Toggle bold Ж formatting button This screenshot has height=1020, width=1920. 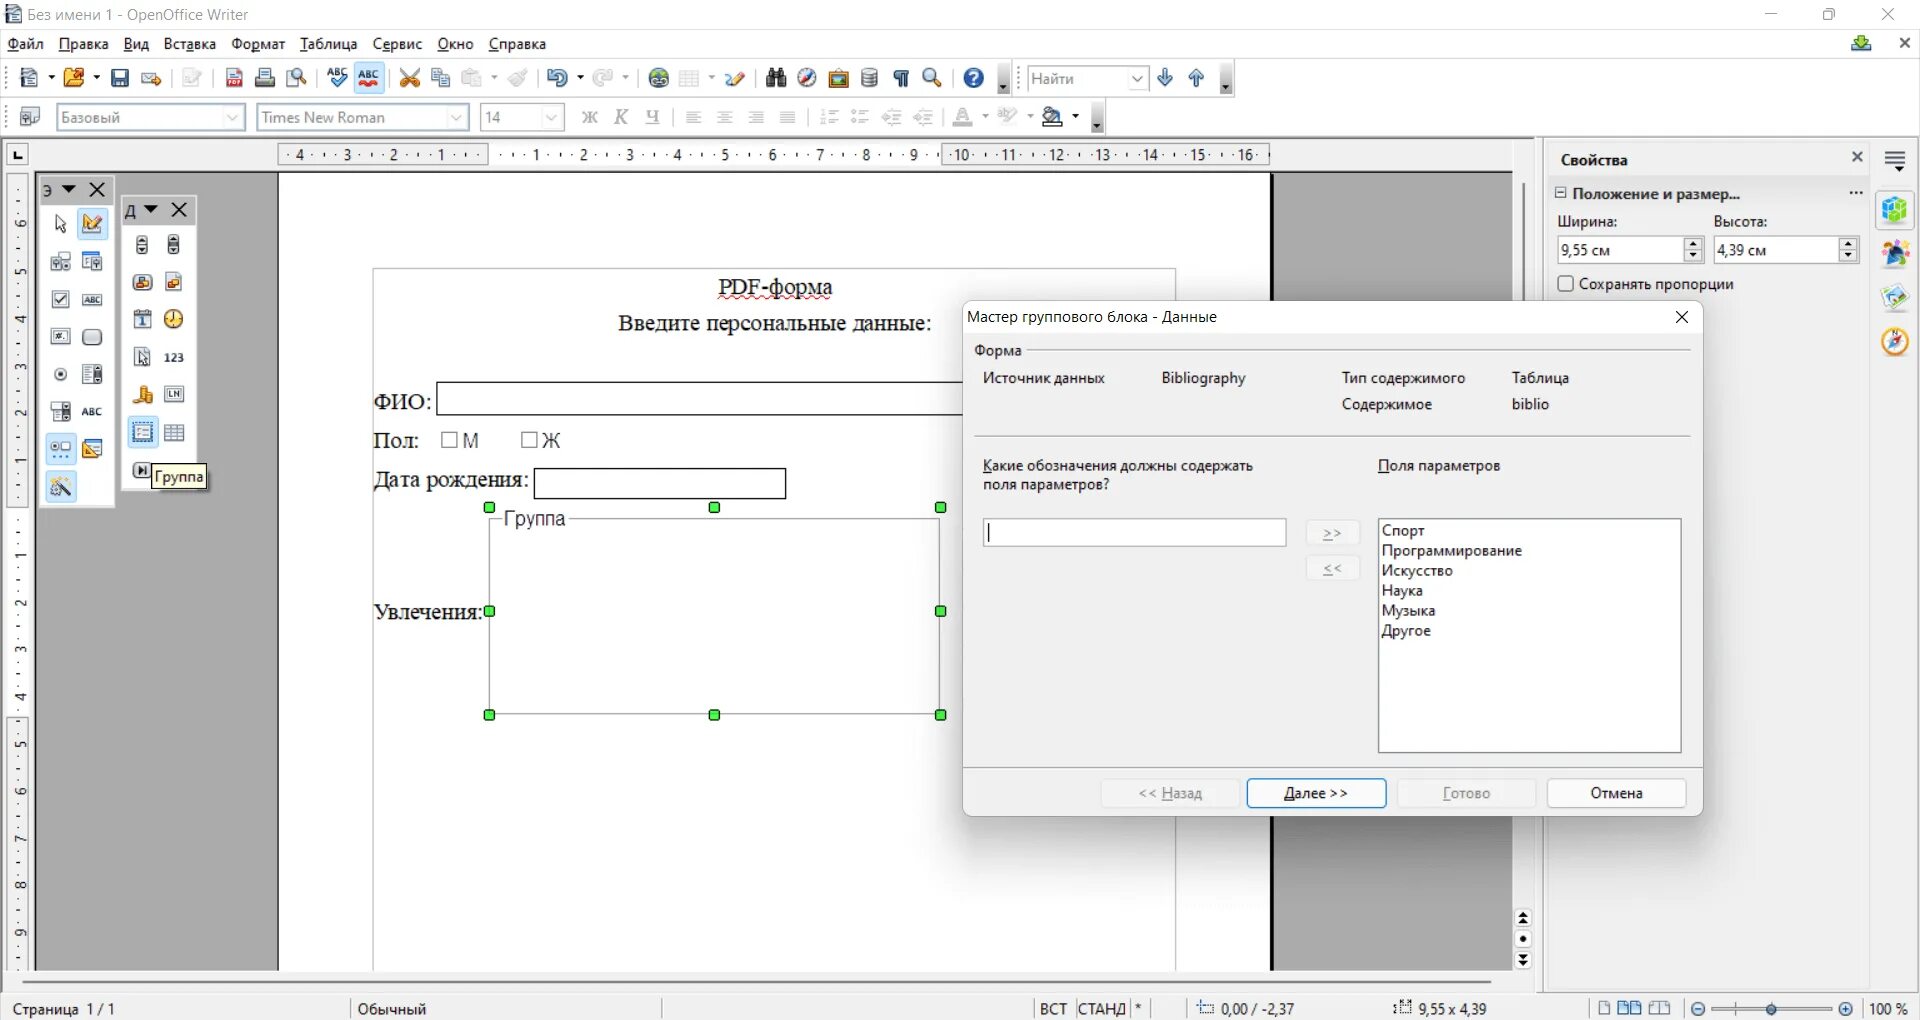pos(590,117)
